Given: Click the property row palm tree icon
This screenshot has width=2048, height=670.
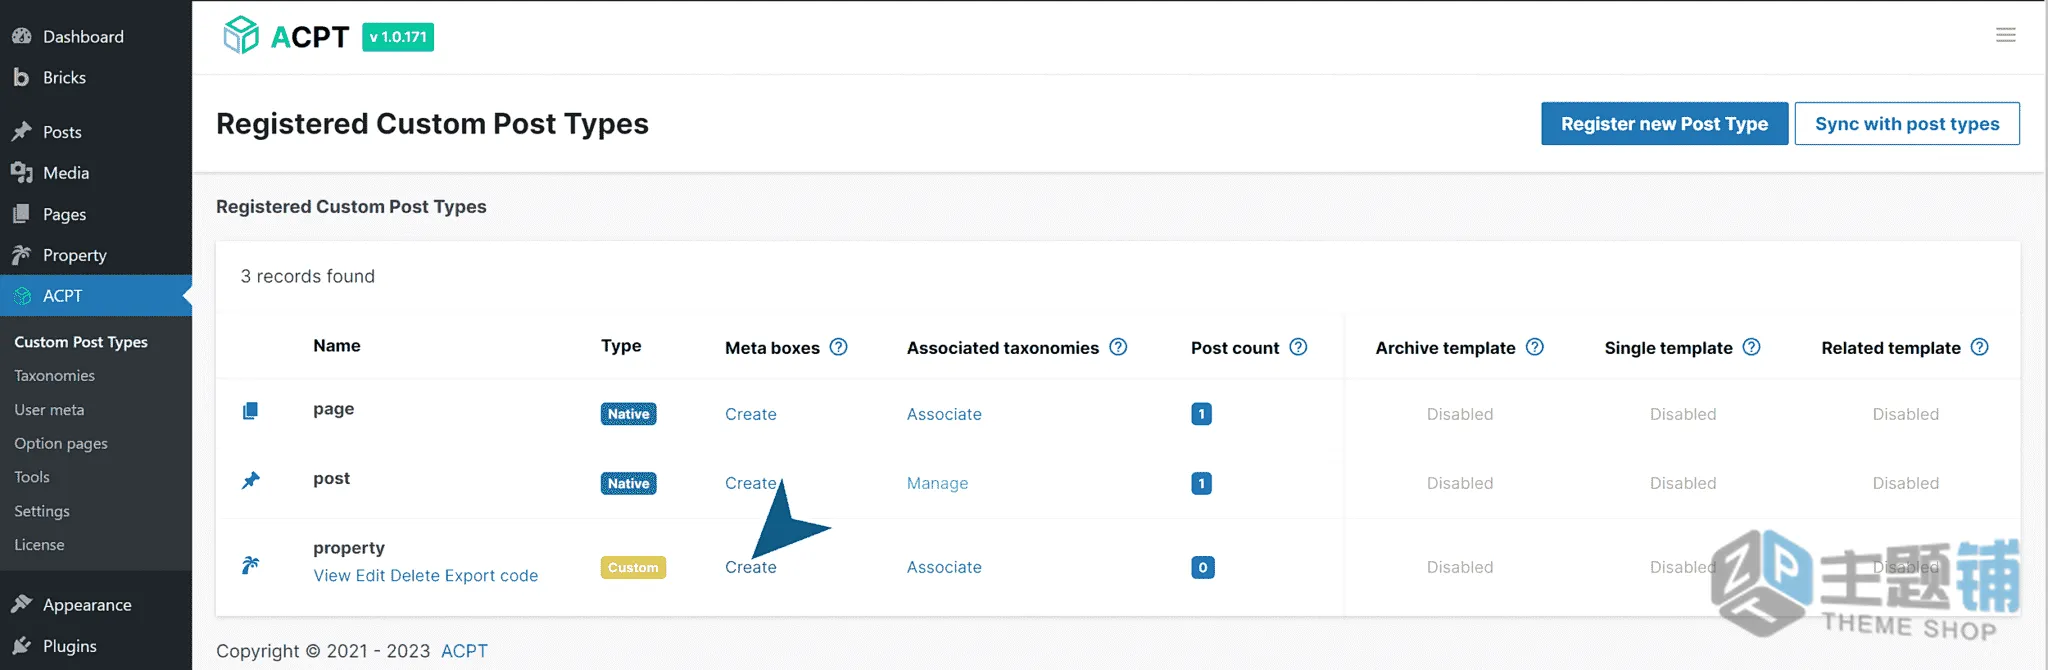Looking at the screenshot, I should [x=251, y=565].
